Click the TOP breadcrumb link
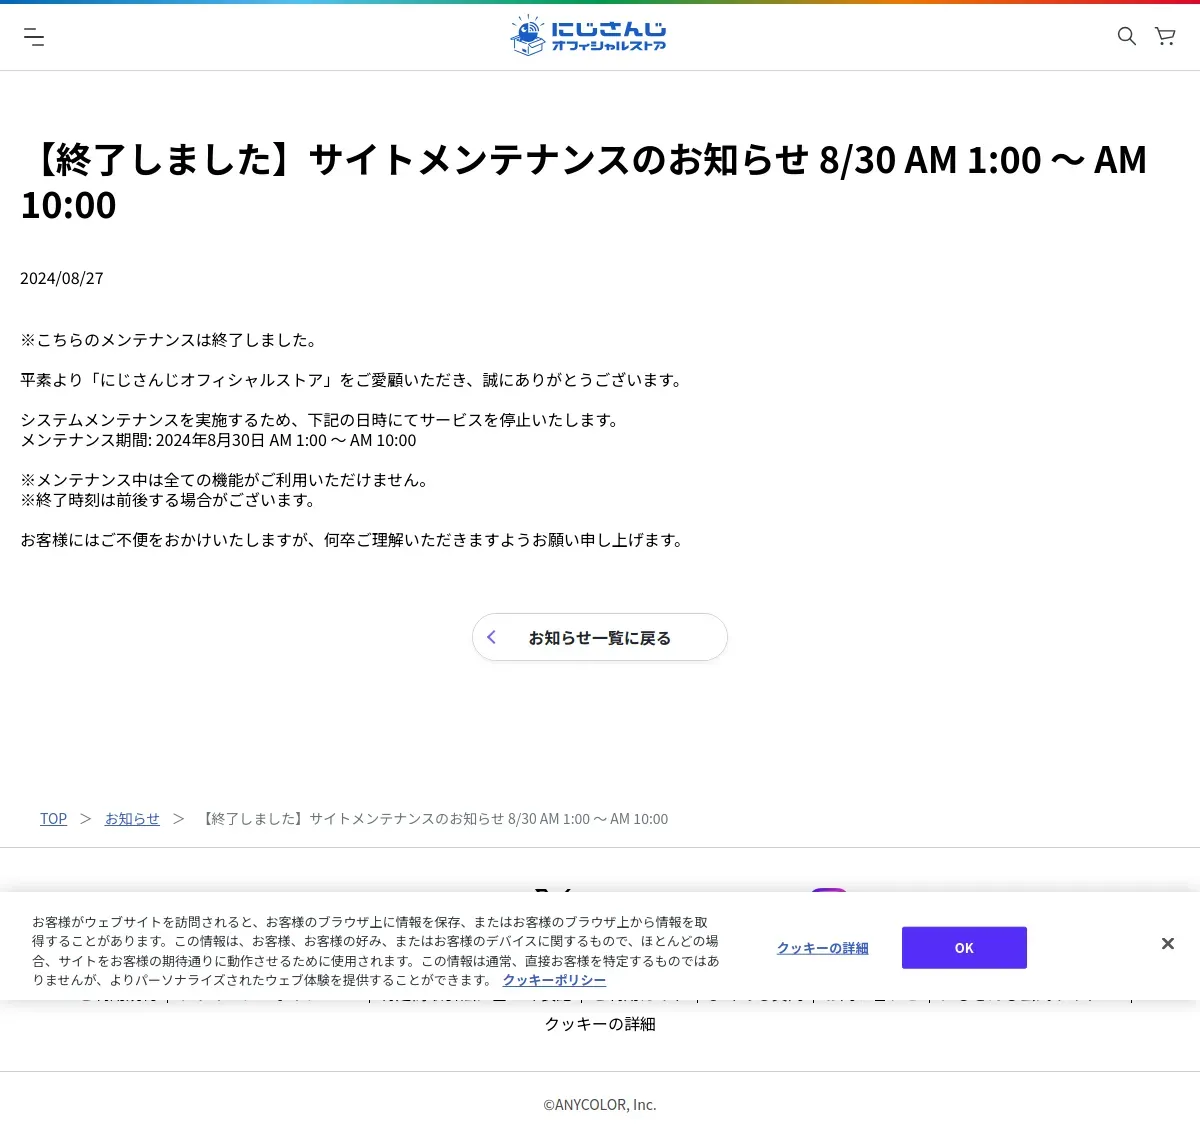Image resolution: width=1200 pixels, height=1138 pixels. [53, 818]
